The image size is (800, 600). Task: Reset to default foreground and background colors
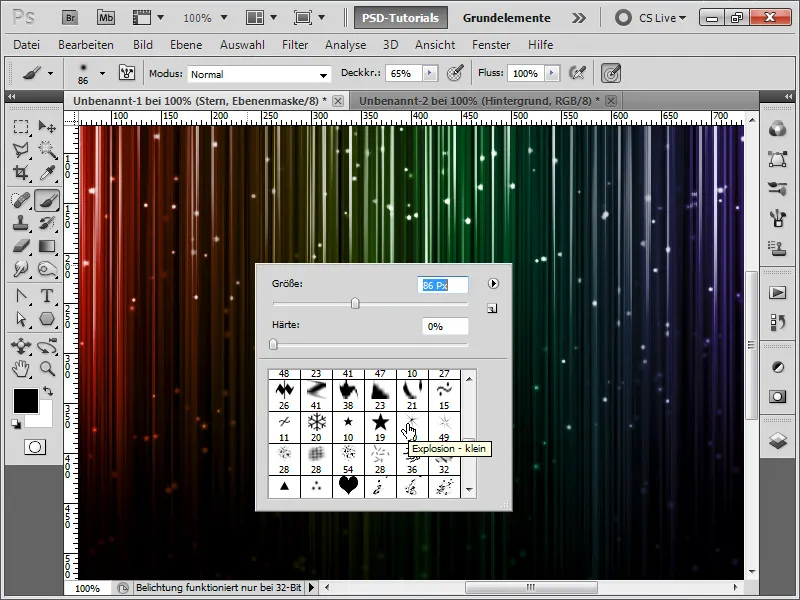16,423
